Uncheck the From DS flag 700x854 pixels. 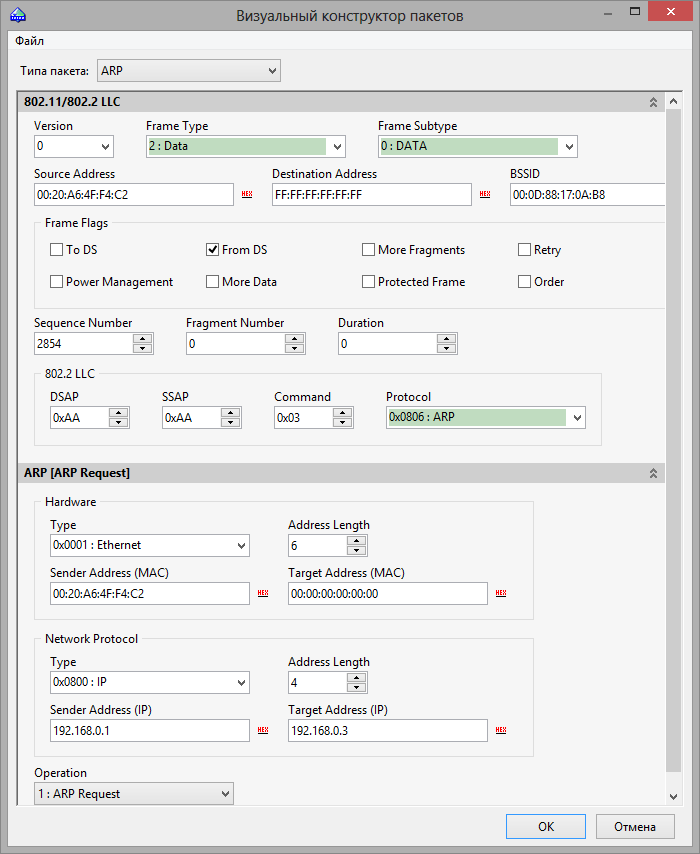[x=212, y=249]
